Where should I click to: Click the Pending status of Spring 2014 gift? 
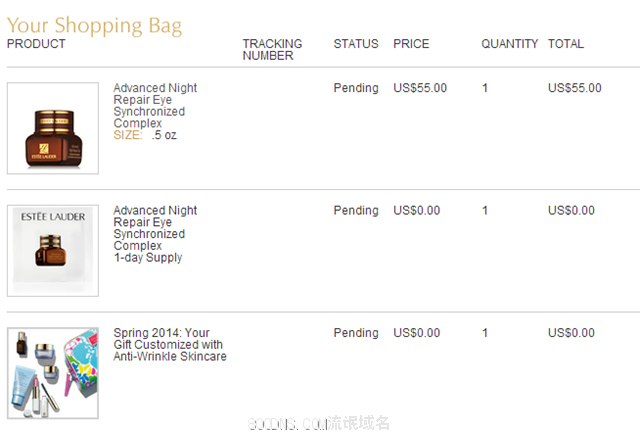pyautogui.click(x=356, y=333)
